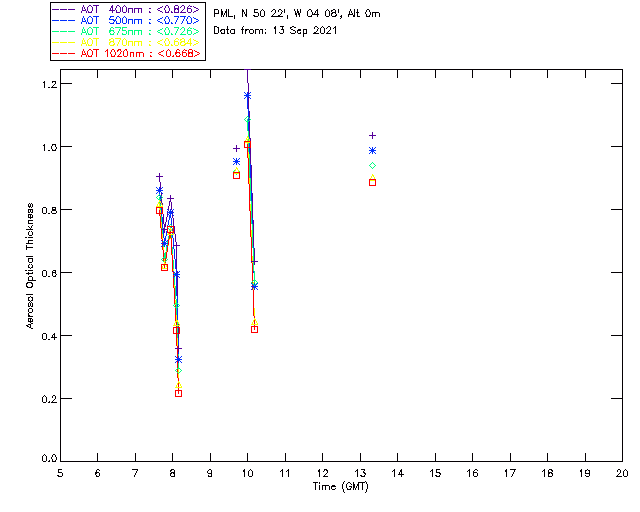The image size is (640, 512).
Task: Click the blue dashed line sample in legend
Action: tap(64, 20)
